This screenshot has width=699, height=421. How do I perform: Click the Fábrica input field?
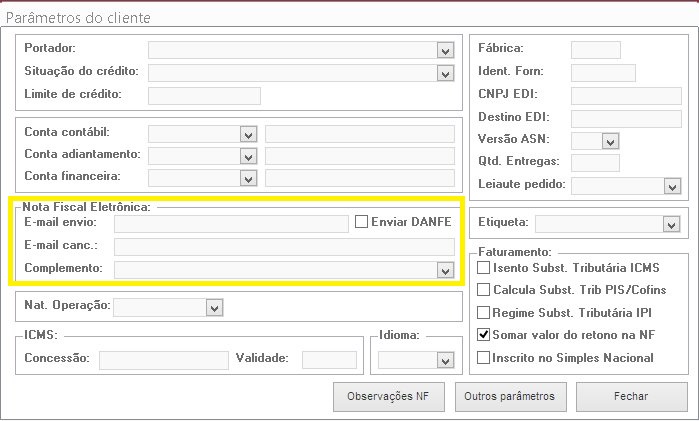click(x=596, y=50)
